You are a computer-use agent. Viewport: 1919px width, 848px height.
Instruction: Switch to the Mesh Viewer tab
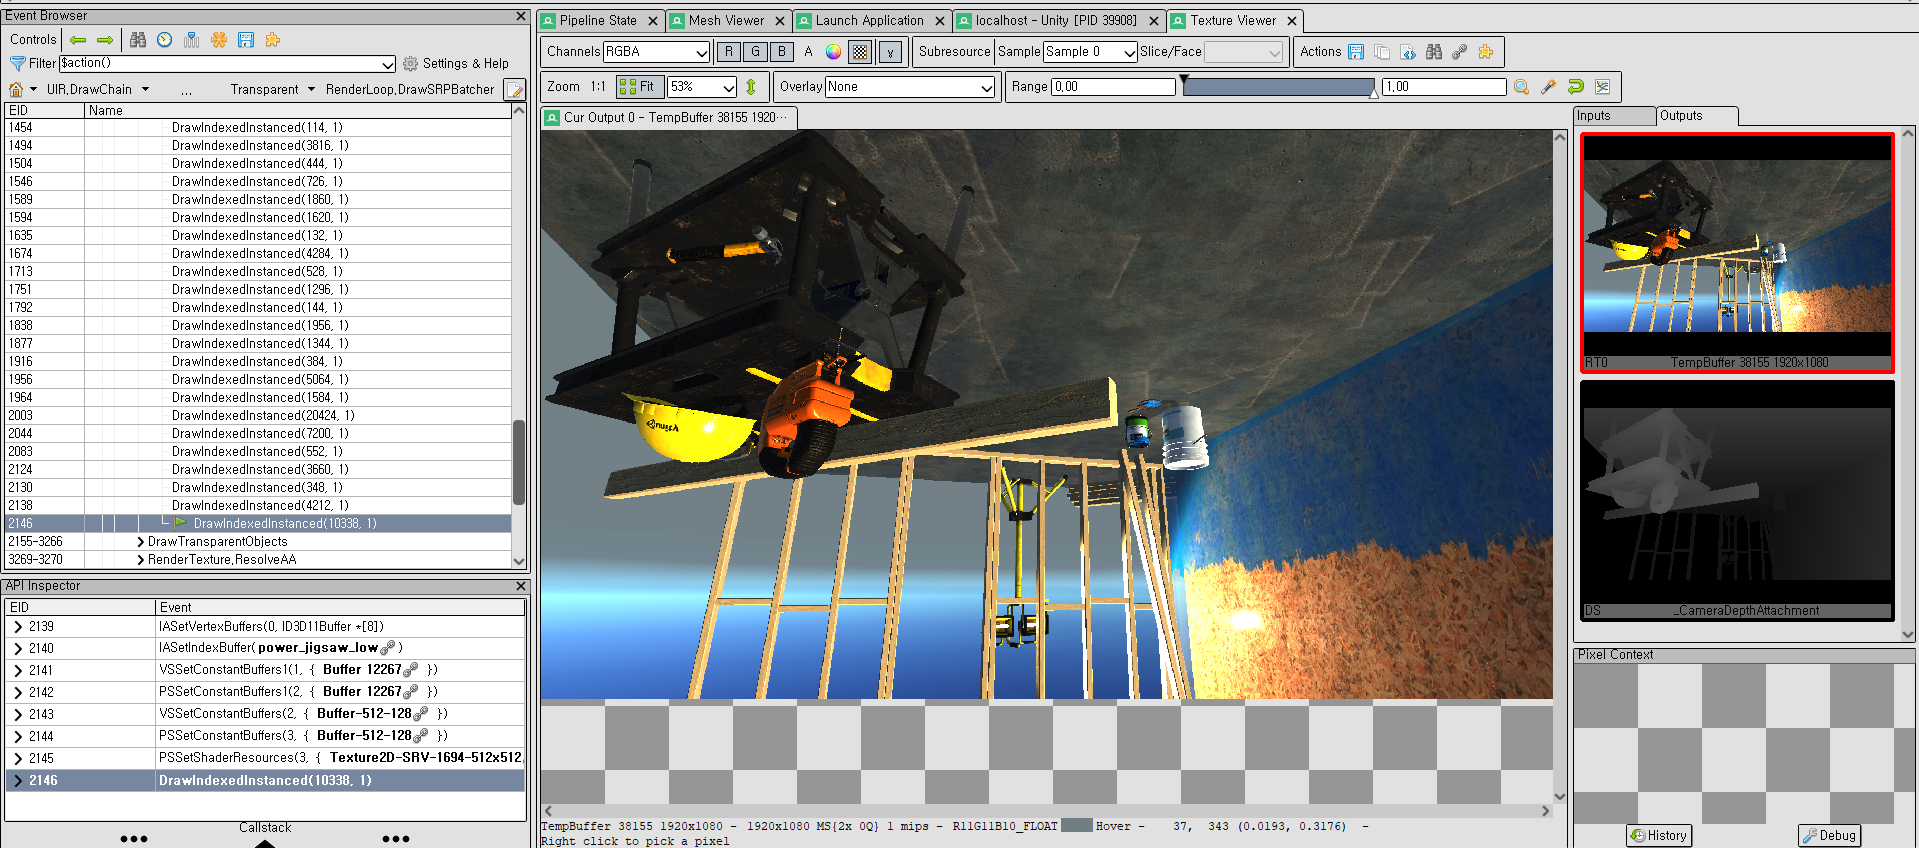pyautogui.click(x=726, y=21)
